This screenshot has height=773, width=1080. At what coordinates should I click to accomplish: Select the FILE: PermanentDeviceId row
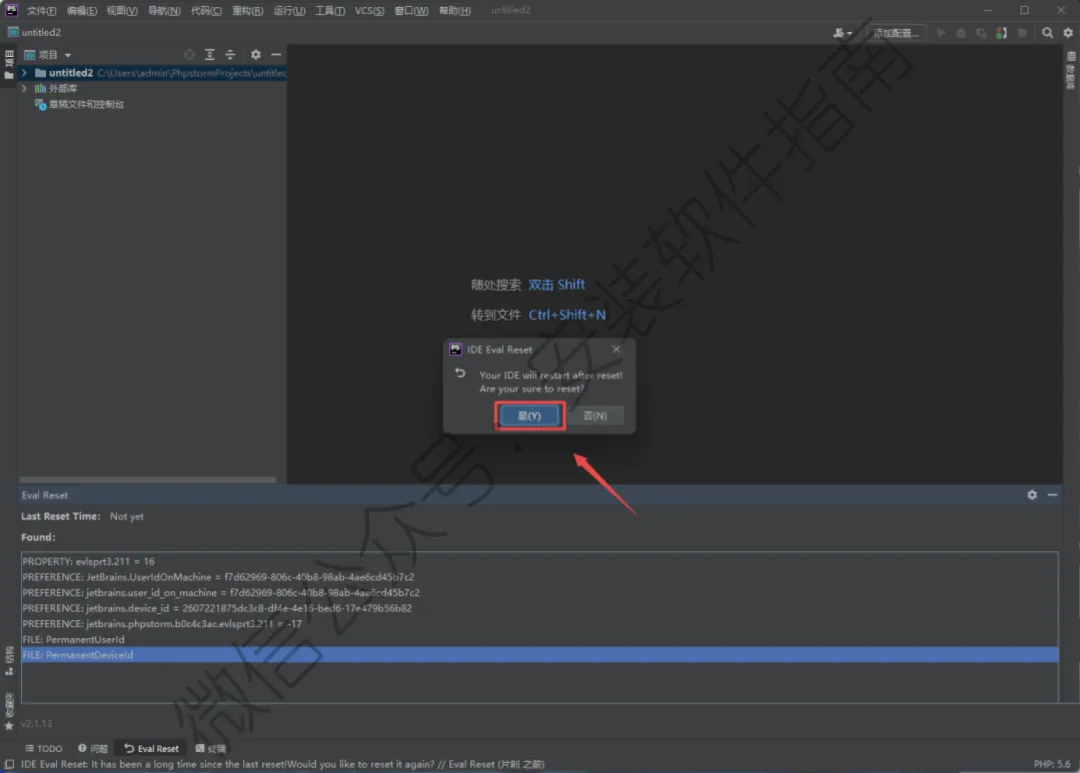(539, 655)
